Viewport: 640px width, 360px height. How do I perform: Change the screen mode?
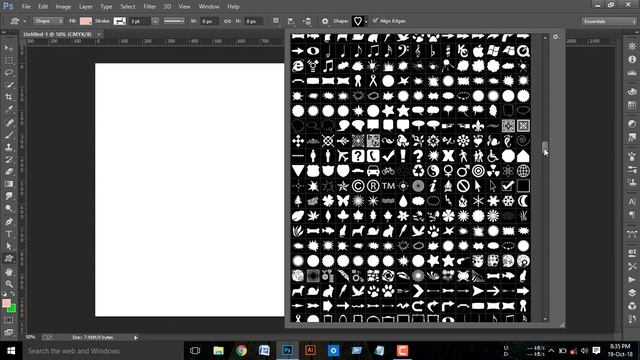pos(9,332)
